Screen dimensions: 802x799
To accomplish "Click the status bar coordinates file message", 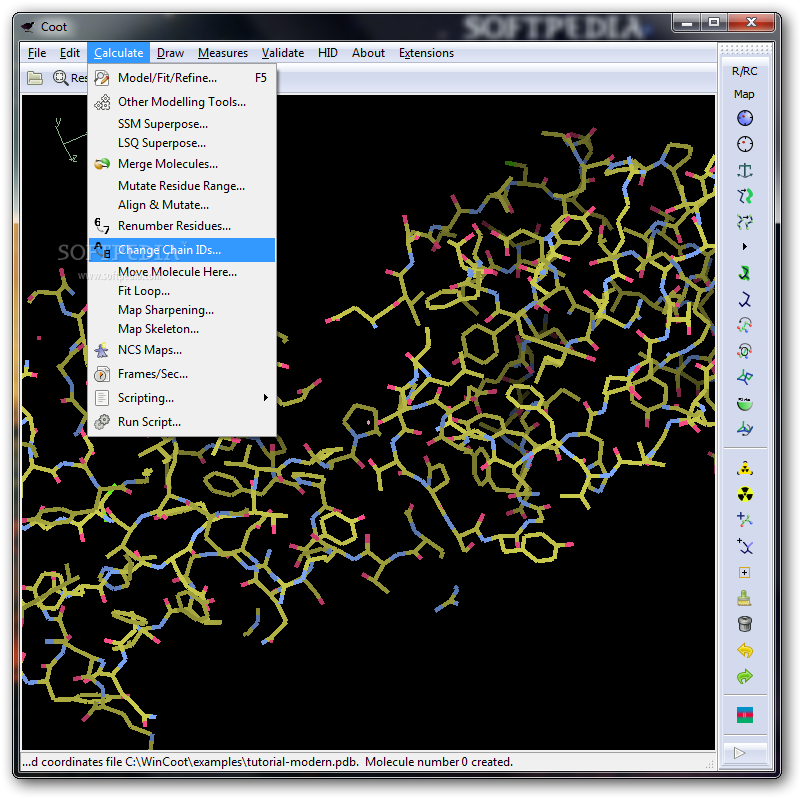I will [x=267, y=762].
